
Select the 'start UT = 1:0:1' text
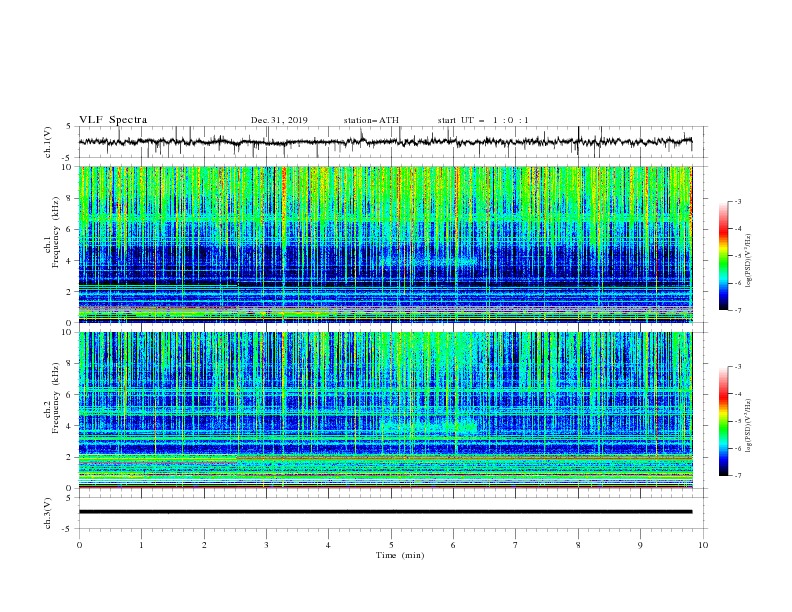pos(483,120)
